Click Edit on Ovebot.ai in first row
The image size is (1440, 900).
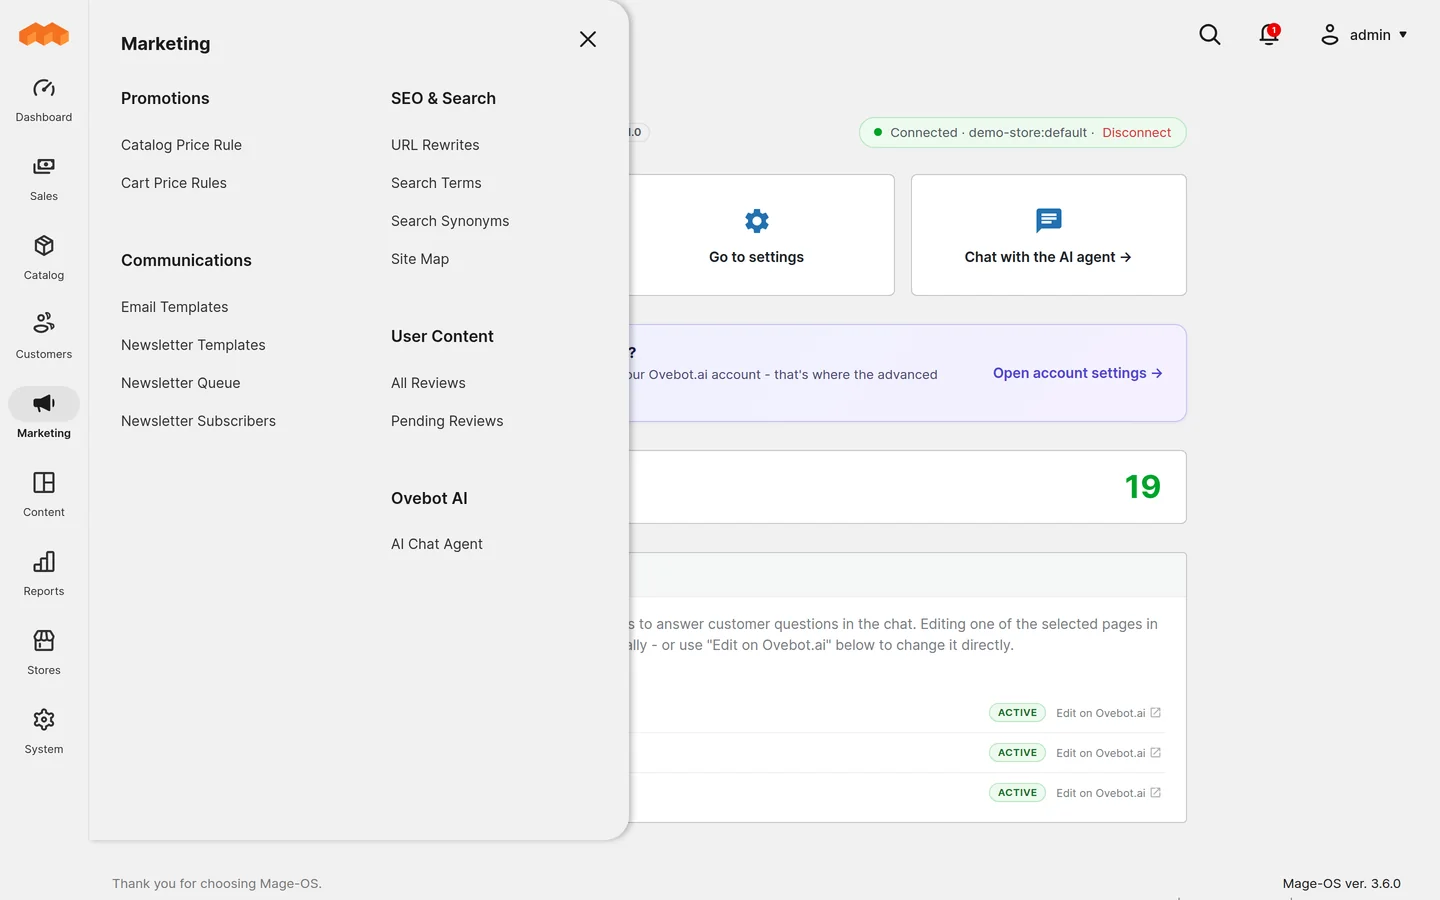(1108, 713)
